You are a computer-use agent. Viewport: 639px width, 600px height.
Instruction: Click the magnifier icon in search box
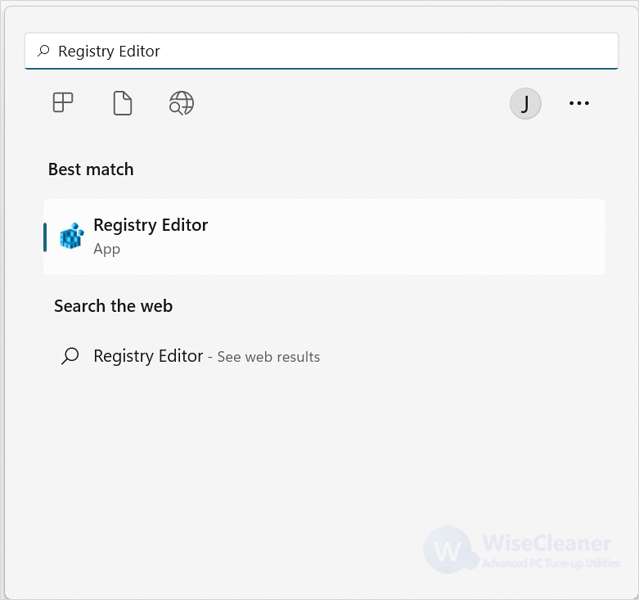point(43,51)
